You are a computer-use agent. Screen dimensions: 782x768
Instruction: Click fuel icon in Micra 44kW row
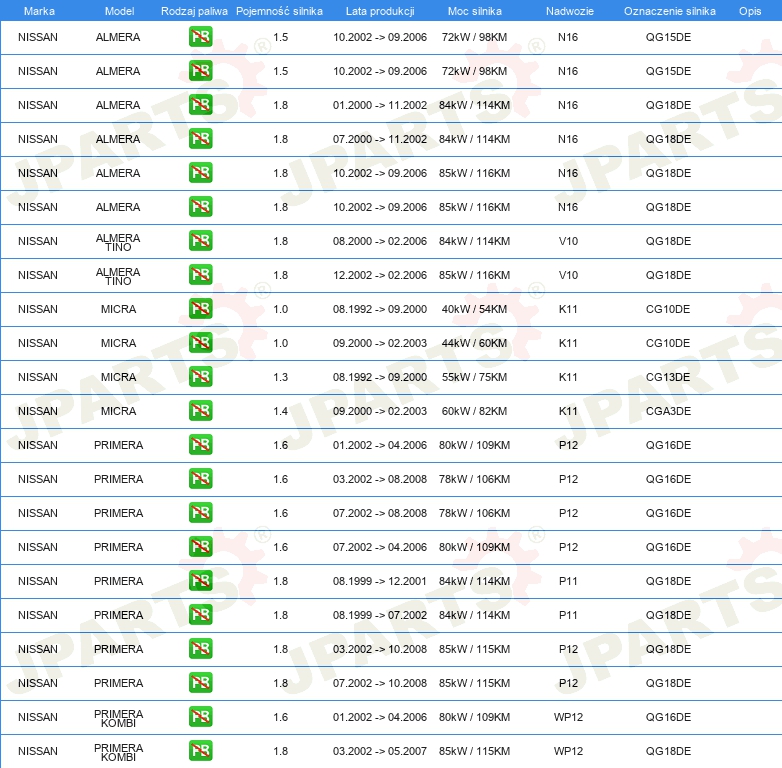200,342
